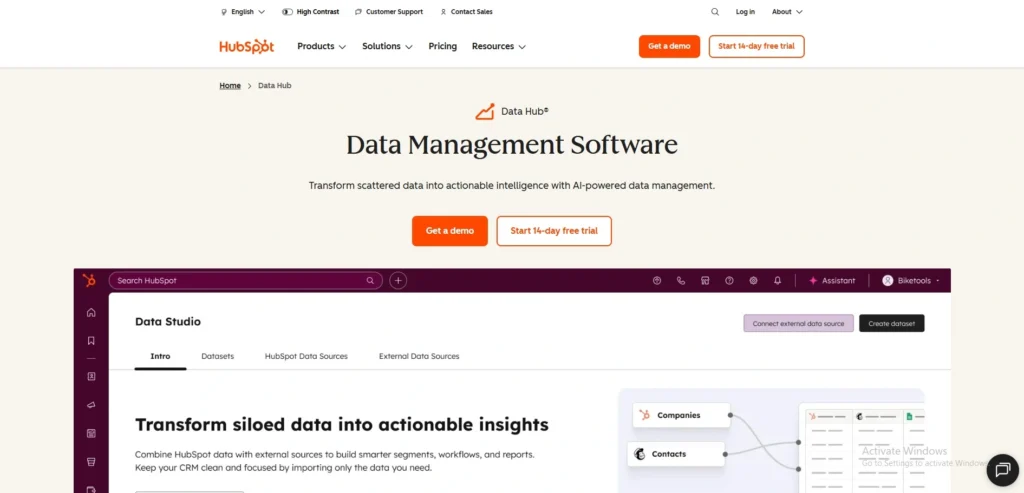Click the Home icon in the purple sidebar

[91, 312]
